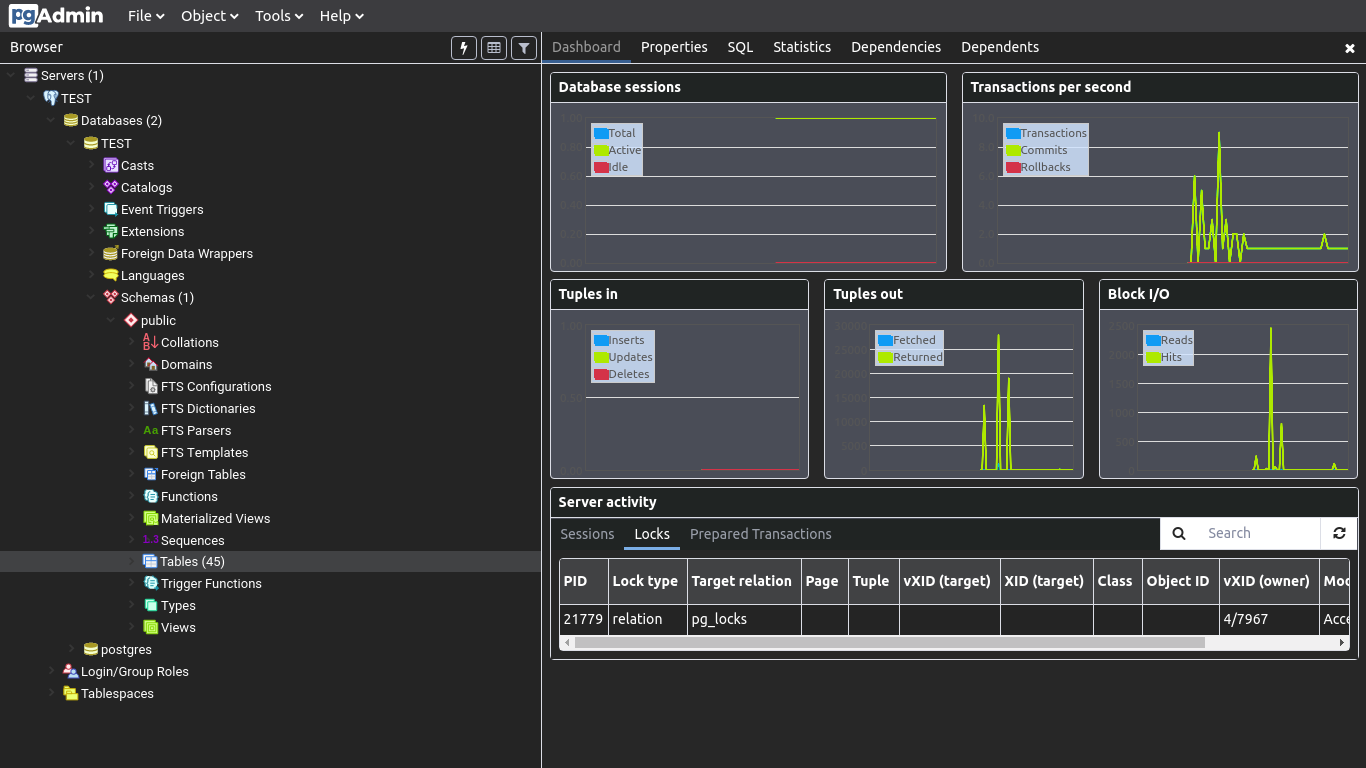
Task: Click the refresh icon in Server activity panel
Action: tap(1339, 533)
